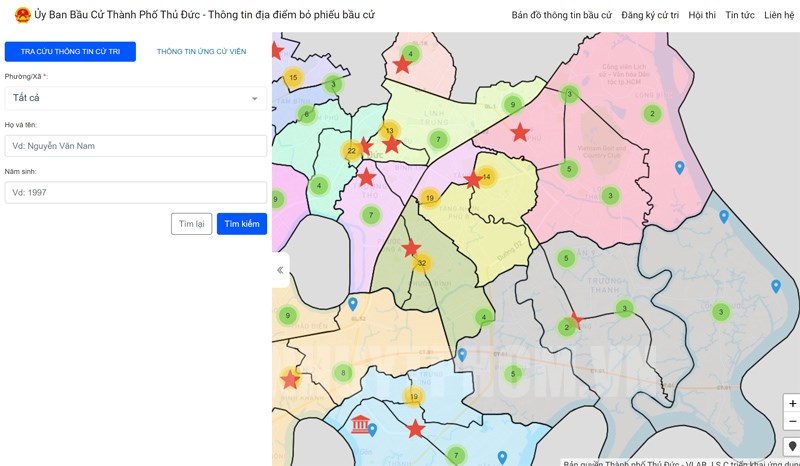Zoom out the map with minus button
Screen dimensions: 800x466
(792, 421)
